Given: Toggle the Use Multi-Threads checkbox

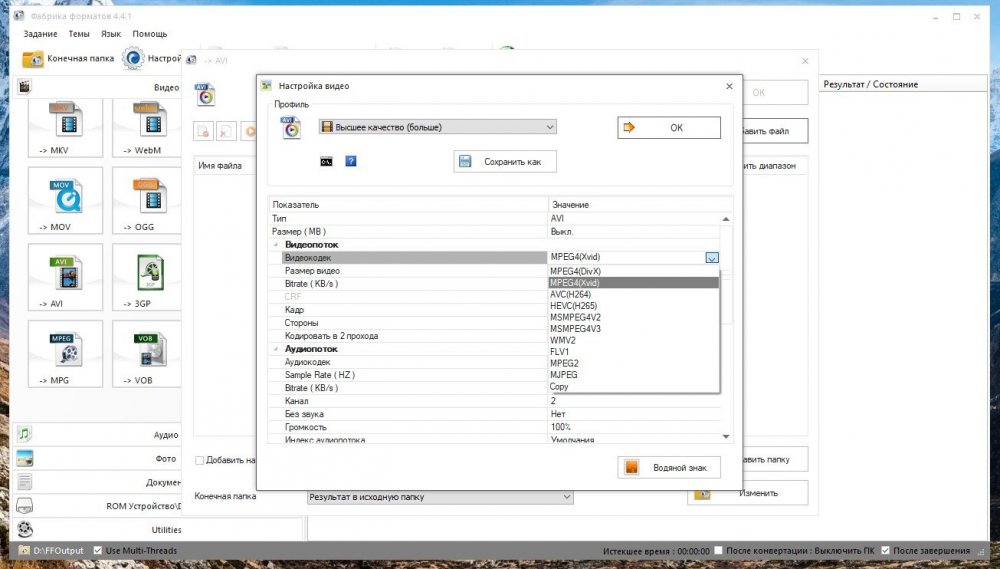Looking at the screenshot, I should click(98, 551).
